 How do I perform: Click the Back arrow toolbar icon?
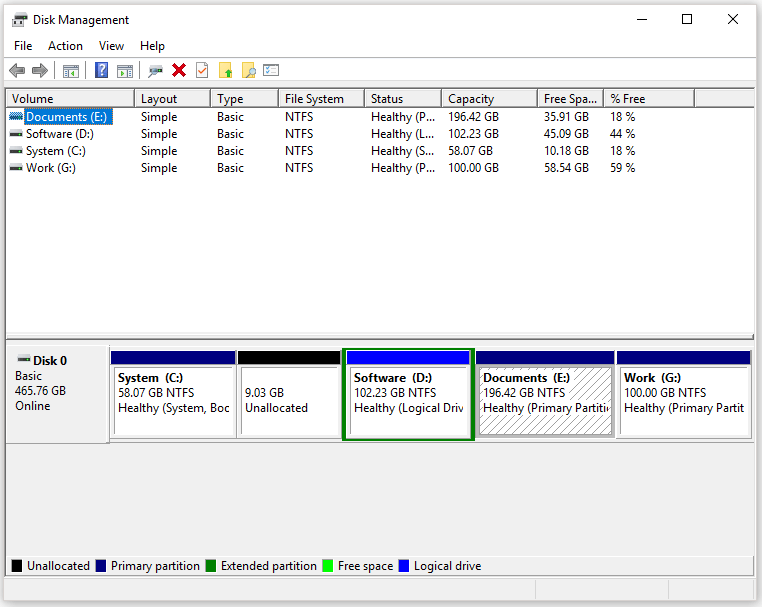(17, 70)
